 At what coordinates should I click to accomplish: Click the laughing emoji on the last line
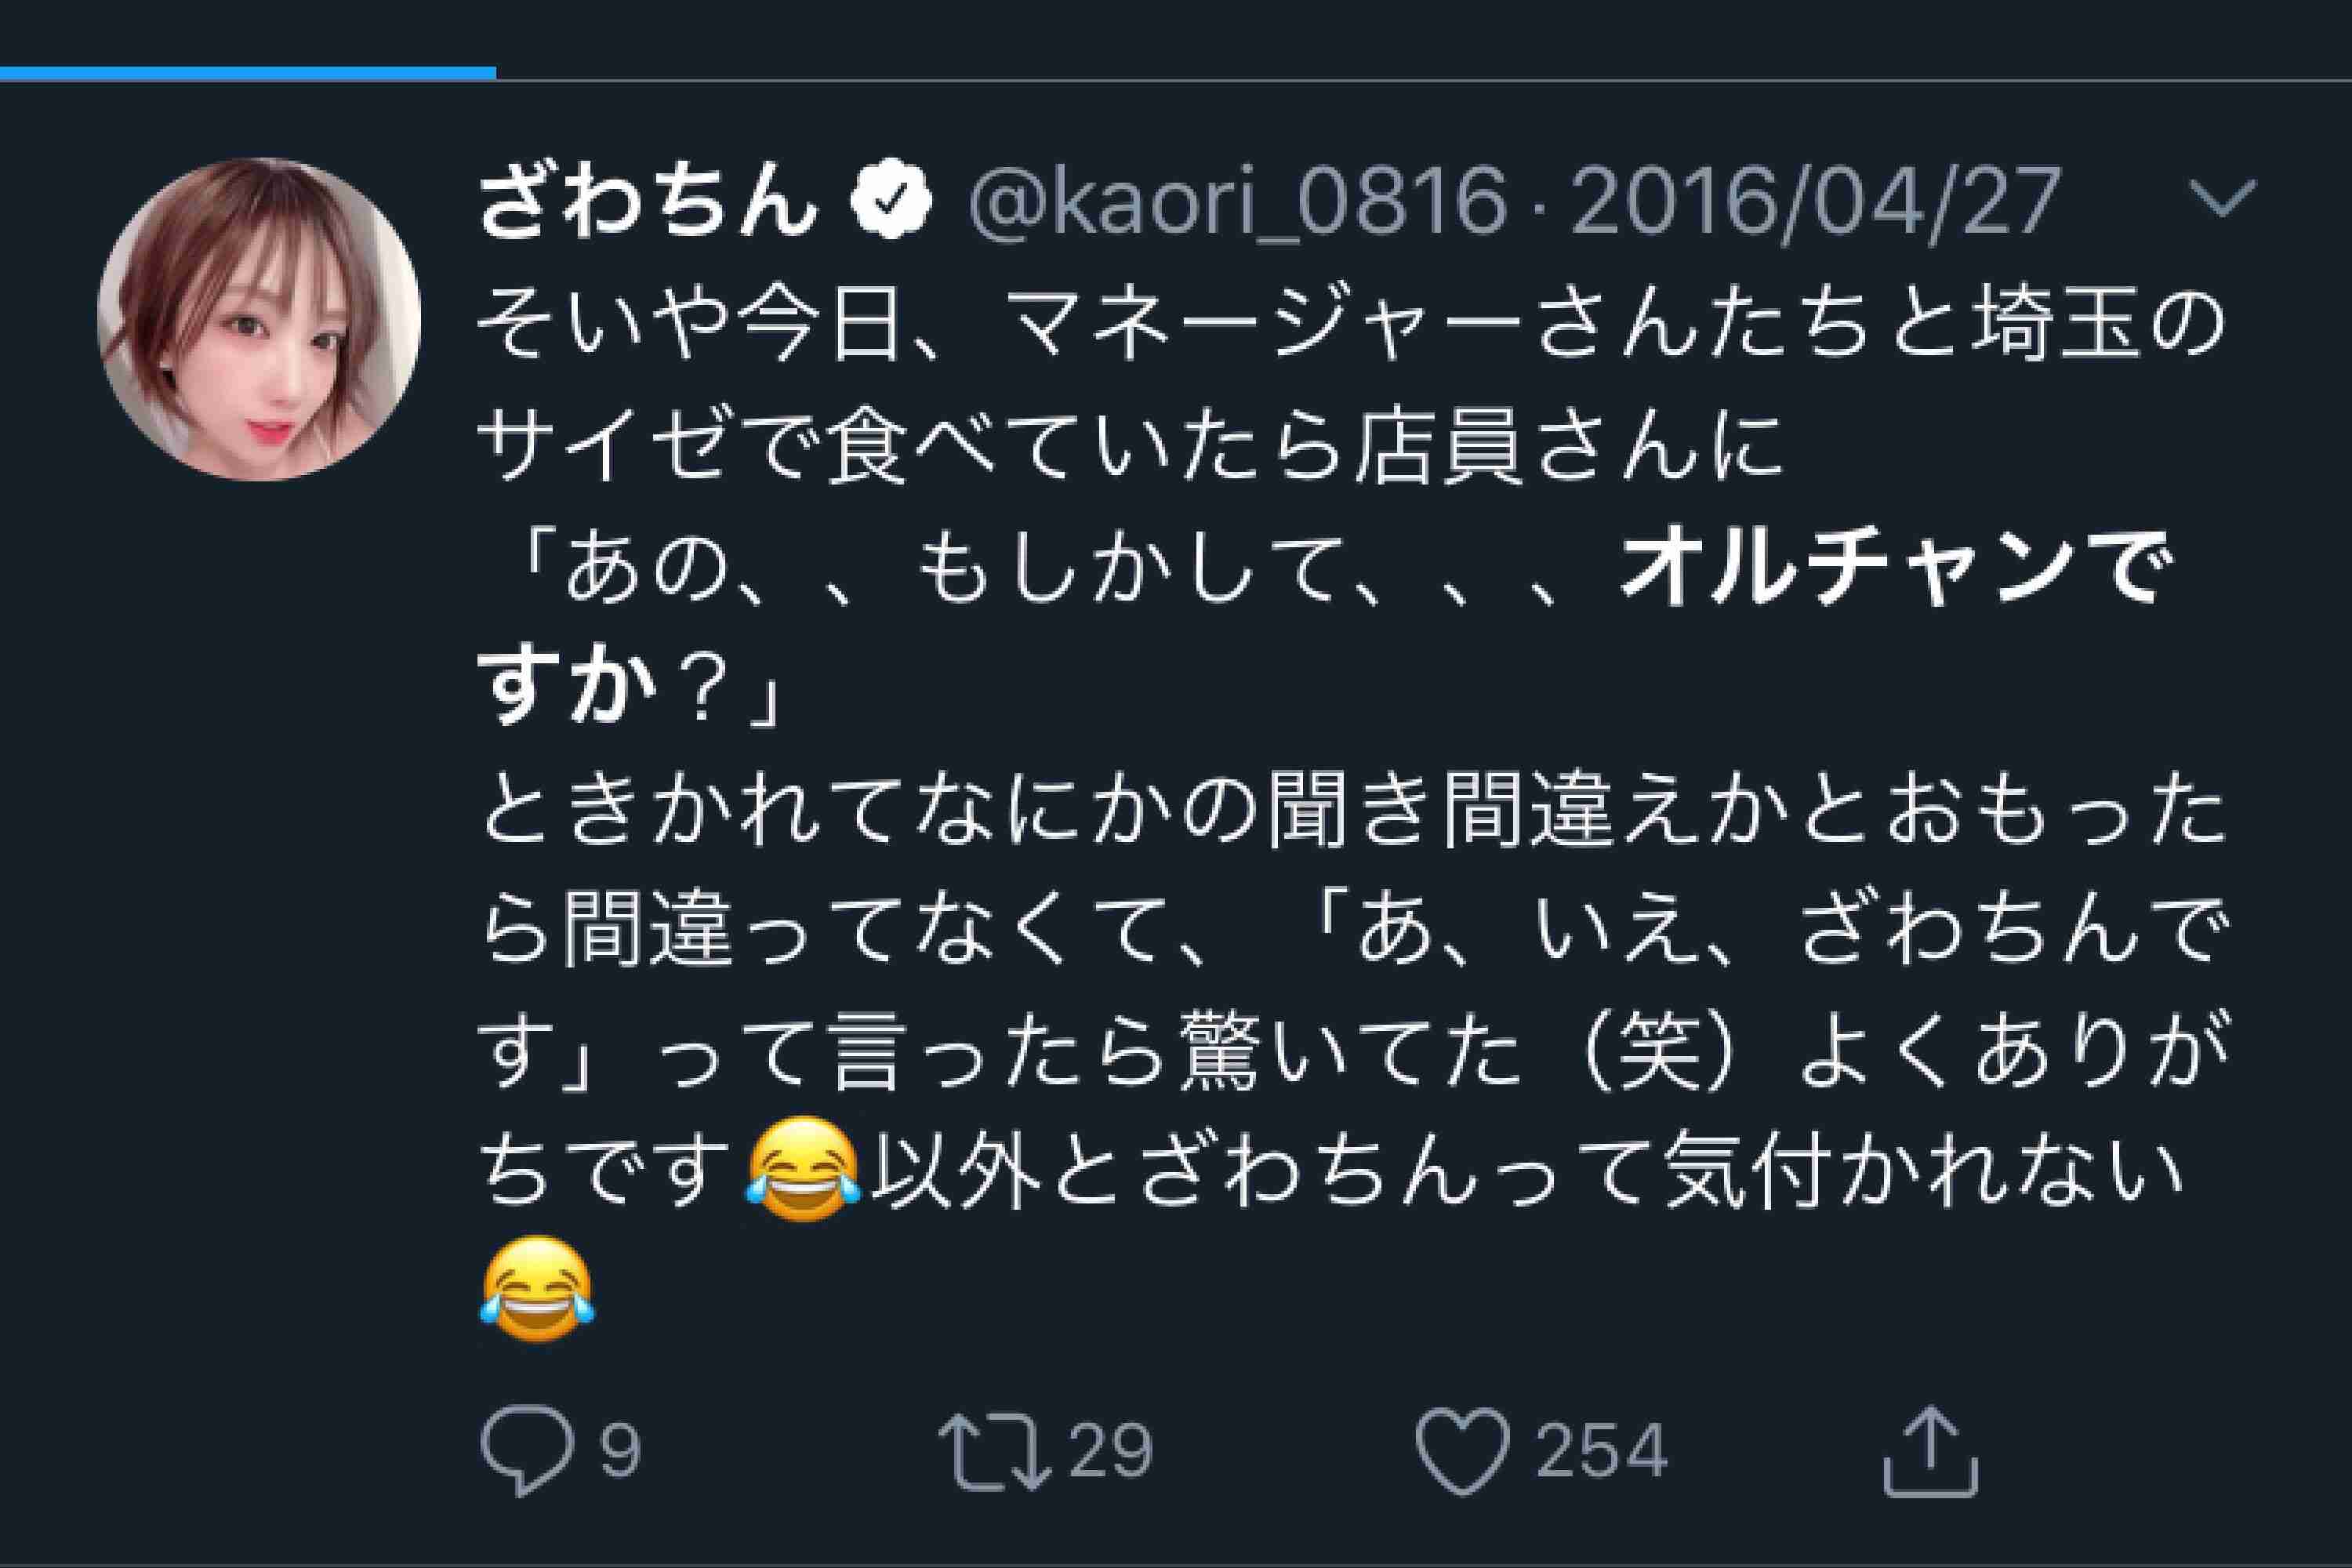click(537, 1288)
